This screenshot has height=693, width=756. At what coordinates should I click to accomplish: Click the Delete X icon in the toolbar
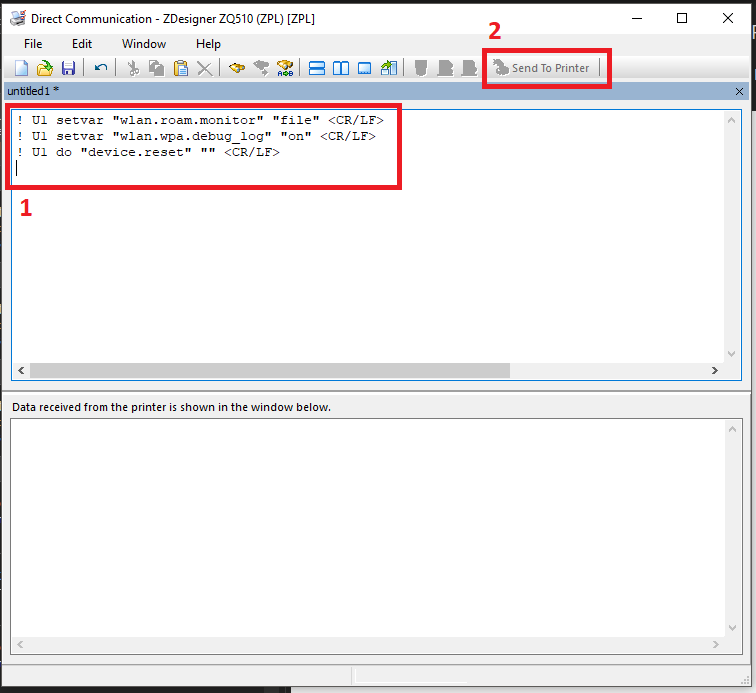point(204,68)
